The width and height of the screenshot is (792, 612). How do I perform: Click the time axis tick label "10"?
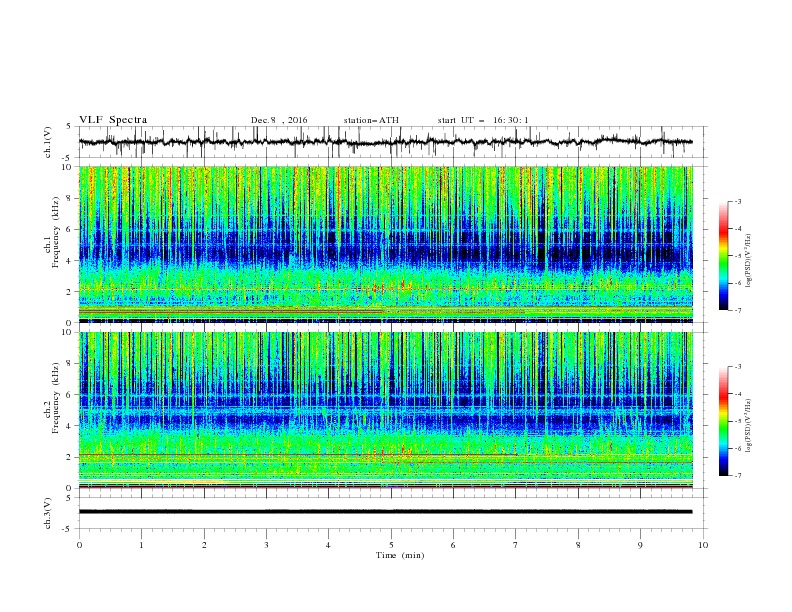(703, 545)
